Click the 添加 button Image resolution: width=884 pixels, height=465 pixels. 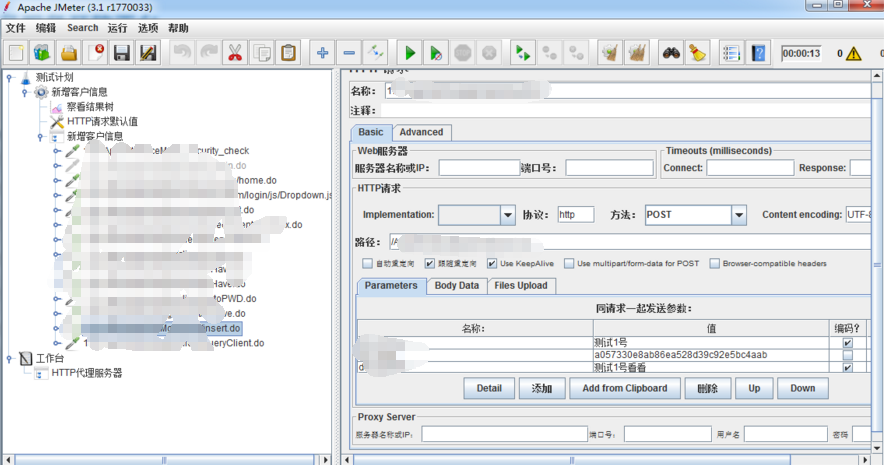tap(542, 388)
